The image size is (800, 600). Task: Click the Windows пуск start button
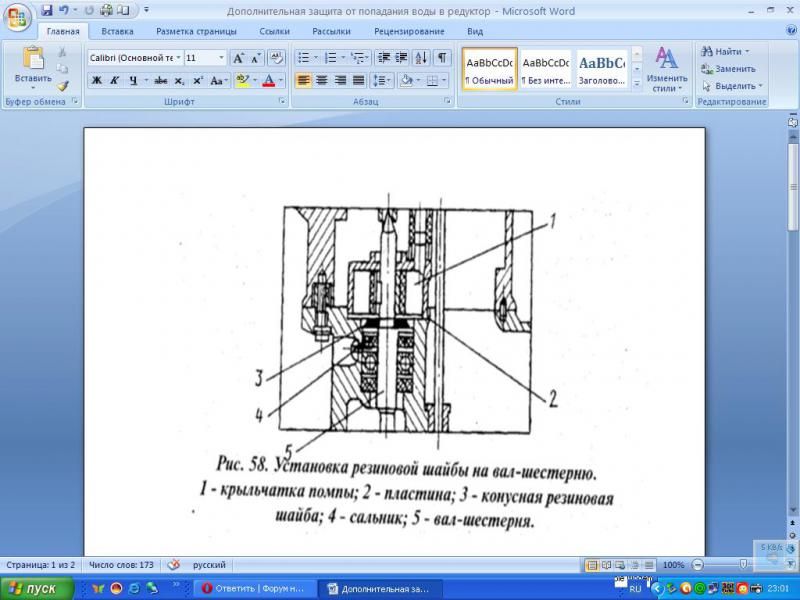click(x=31, y=589)
